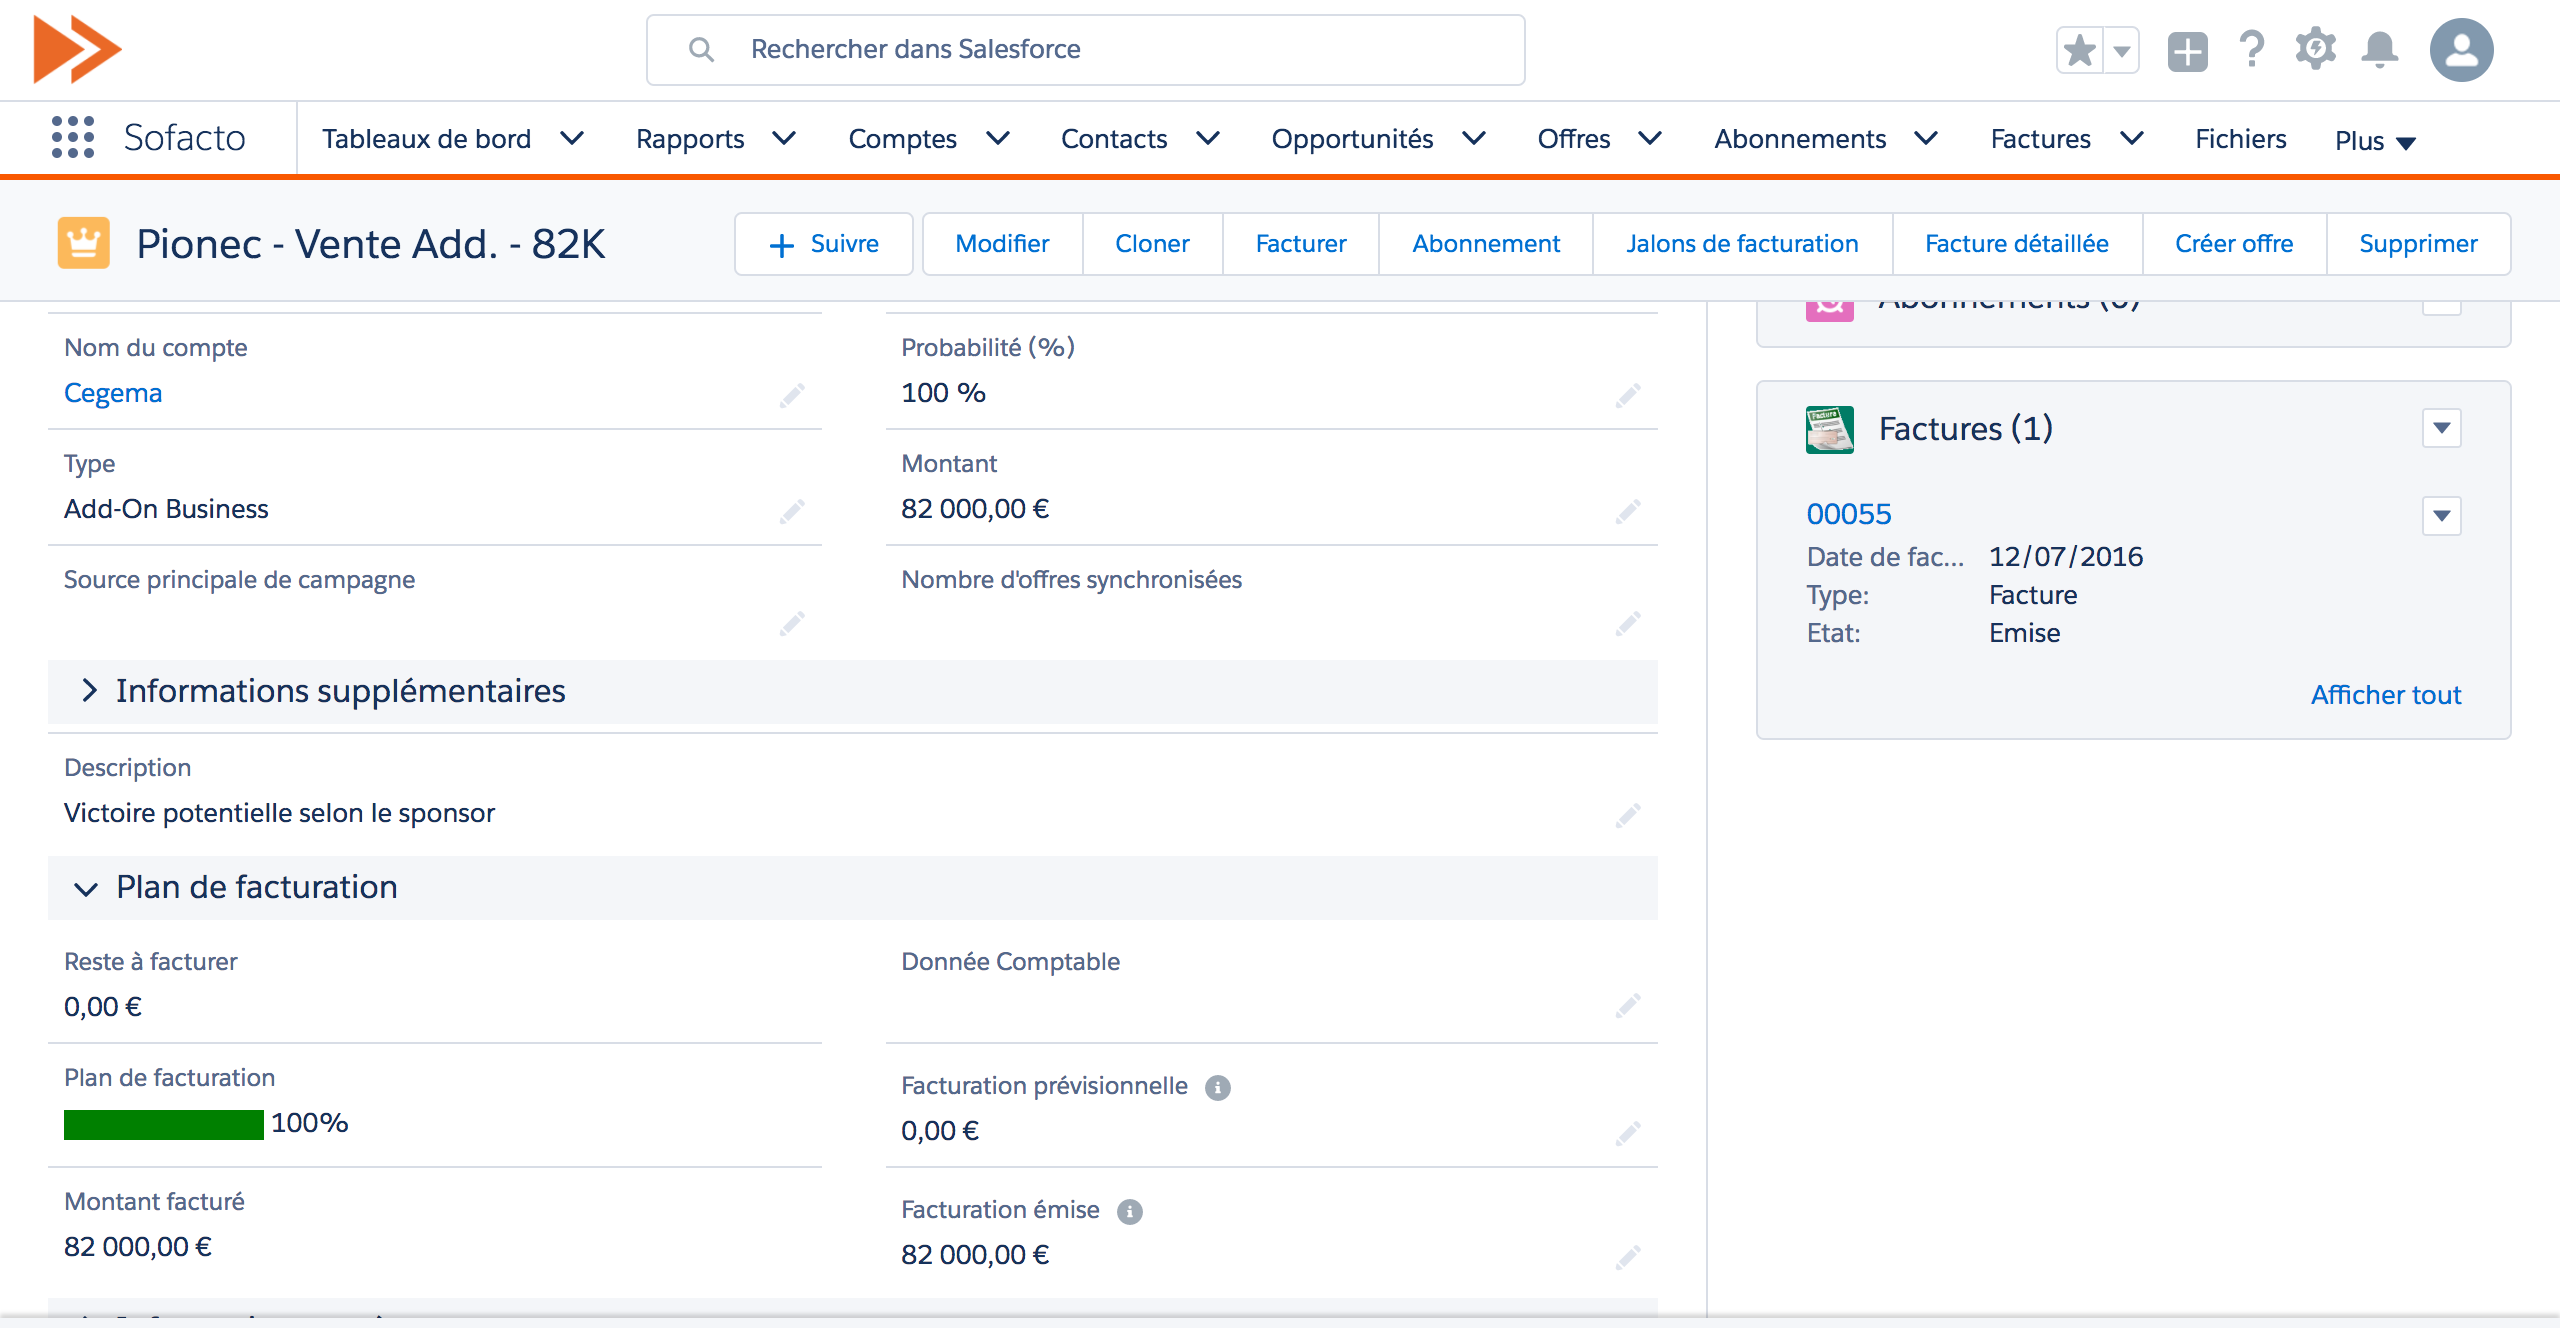Open the notifications bell
The height and width of the screenshot is (1328, 2560).
tap(2380, 49)
